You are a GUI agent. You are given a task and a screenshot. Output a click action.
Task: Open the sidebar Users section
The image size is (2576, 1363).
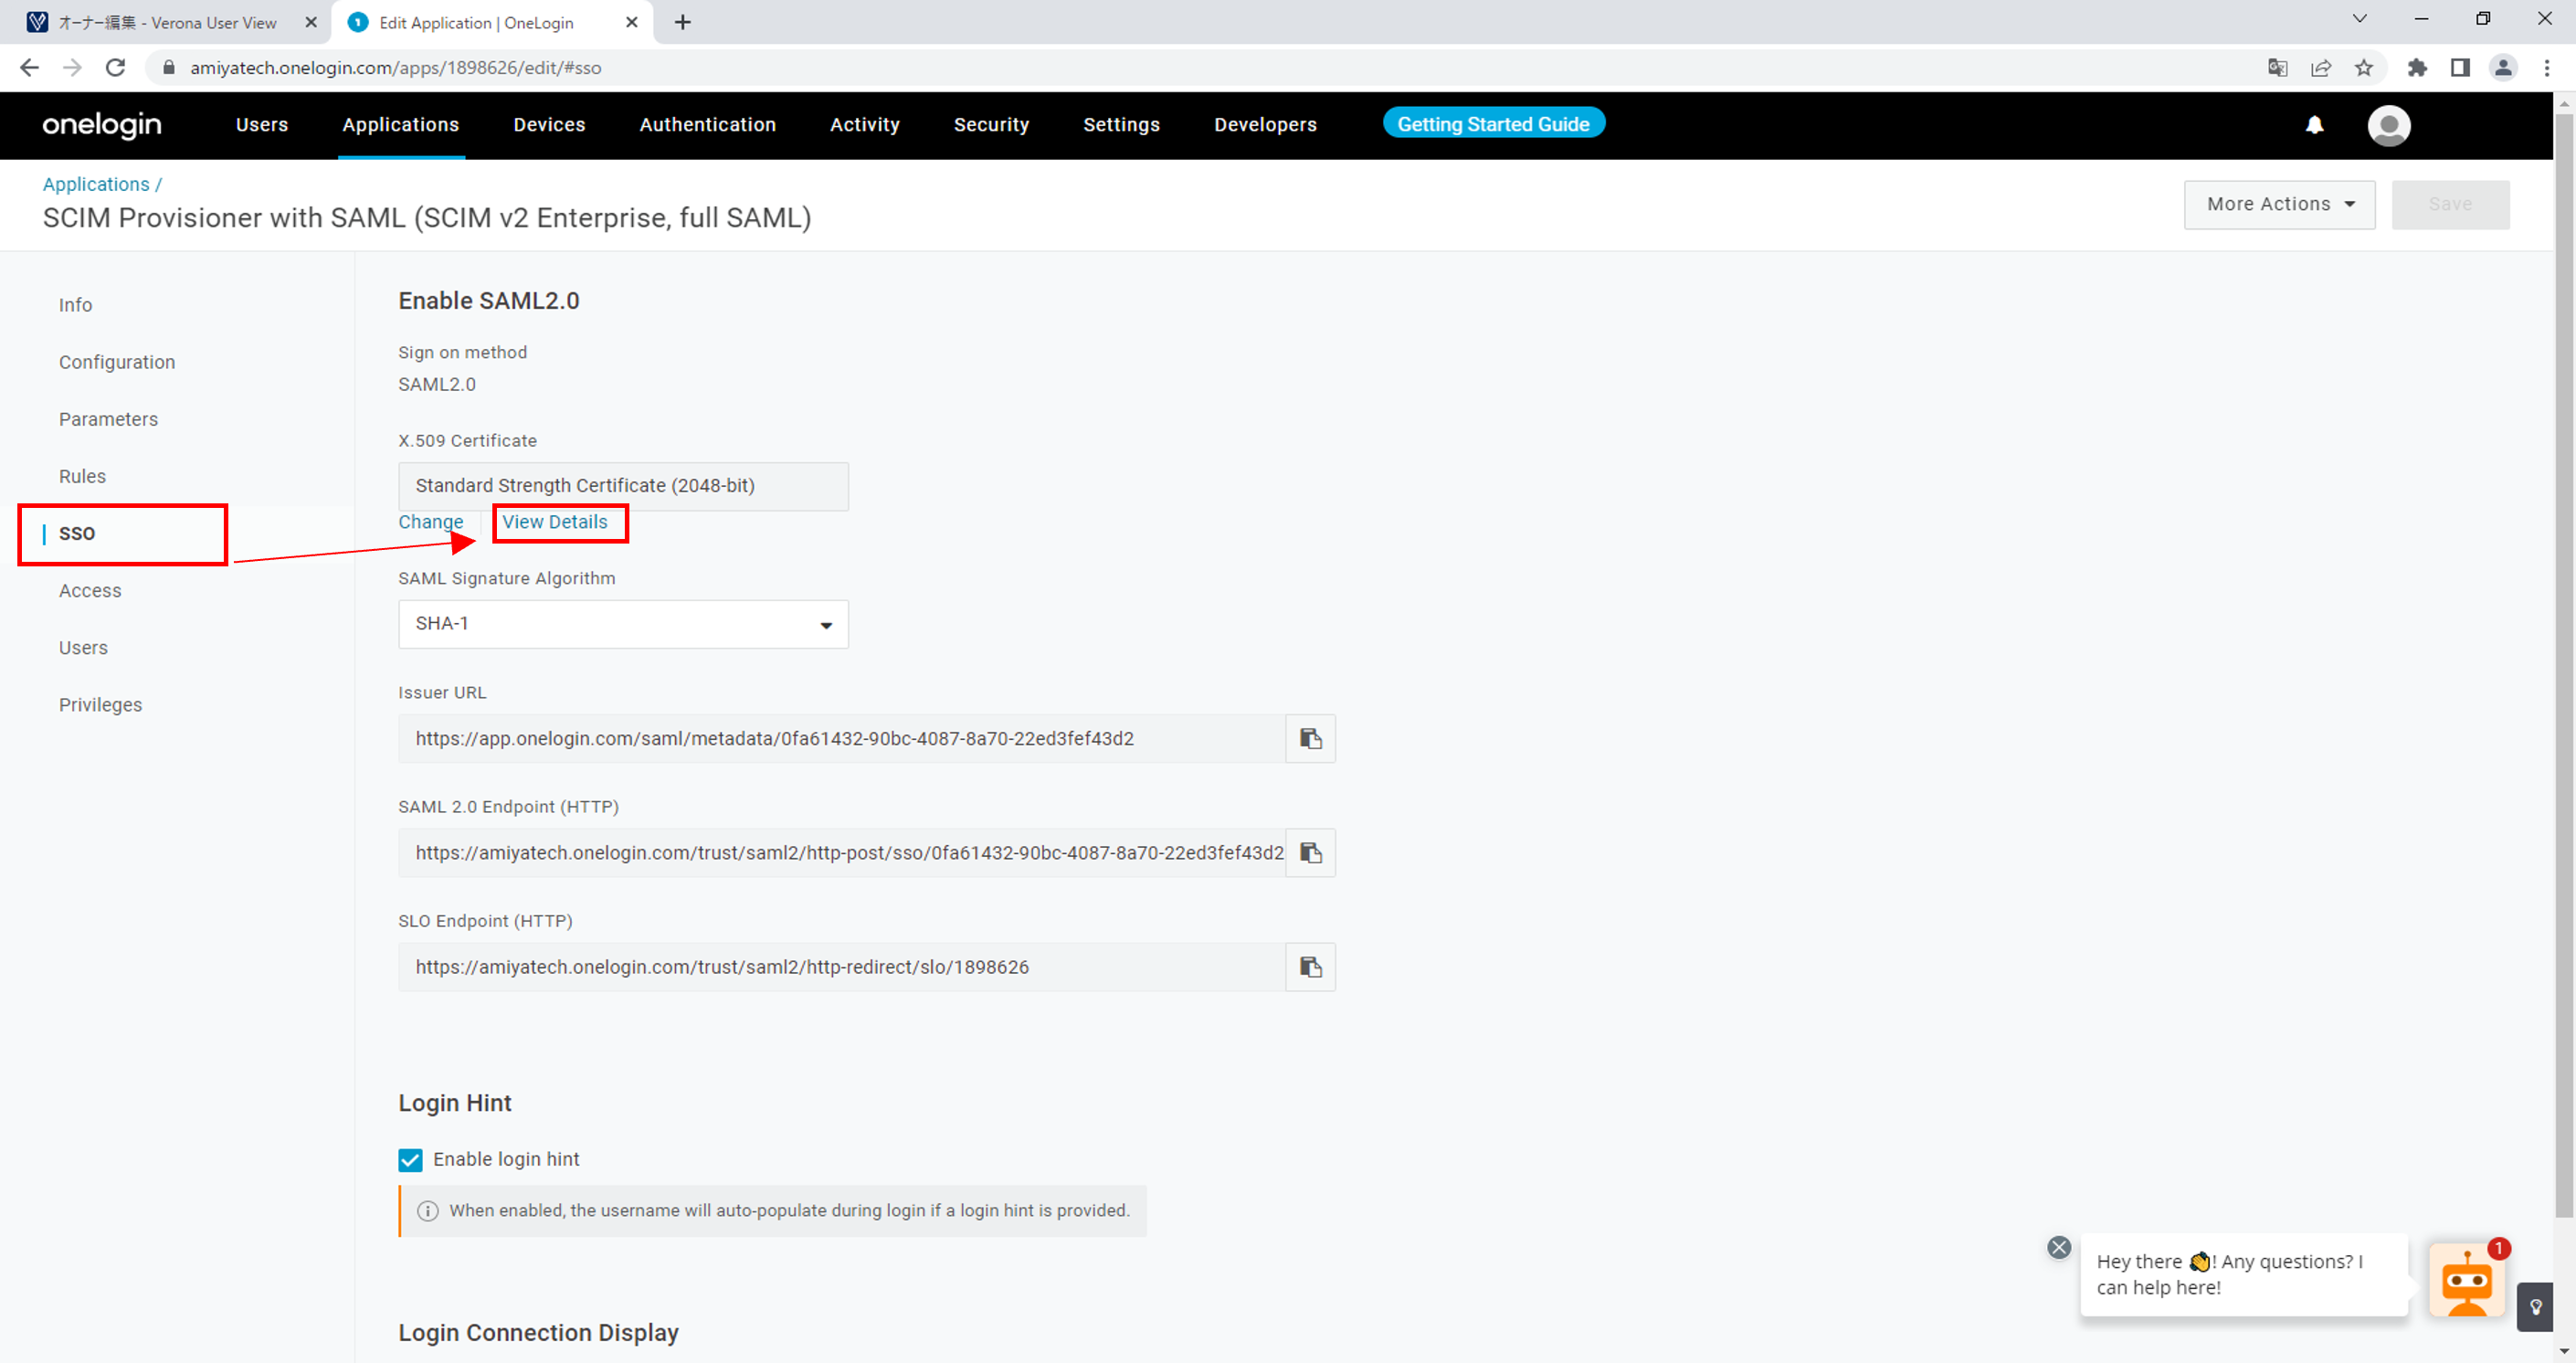(x=83, y=647)
